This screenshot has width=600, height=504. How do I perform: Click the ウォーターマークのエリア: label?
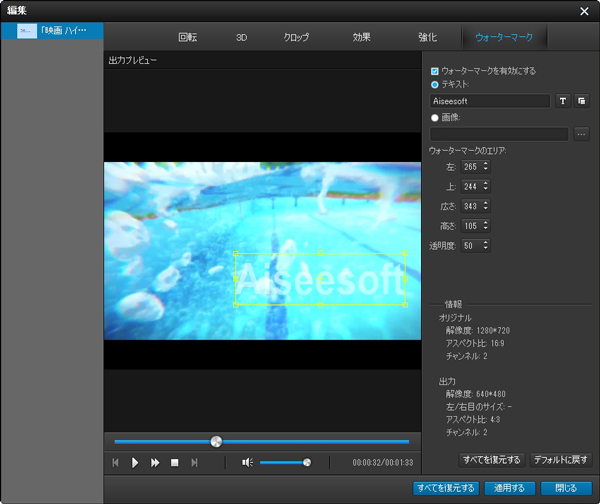[467, 151]
